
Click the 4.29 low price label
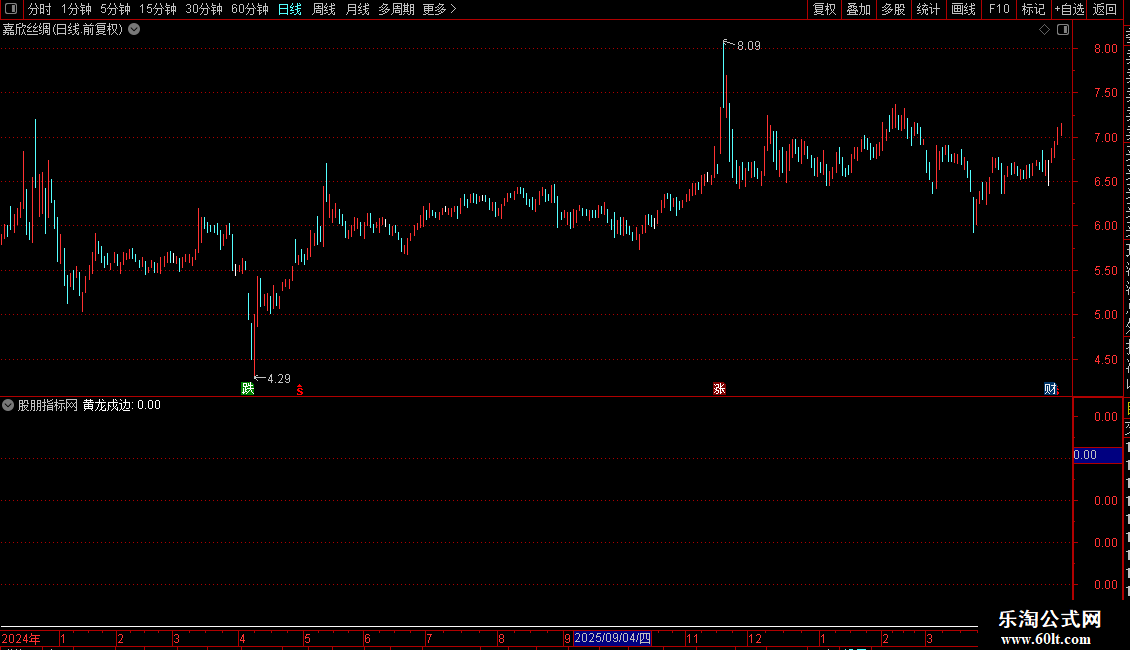coord(279,379)
